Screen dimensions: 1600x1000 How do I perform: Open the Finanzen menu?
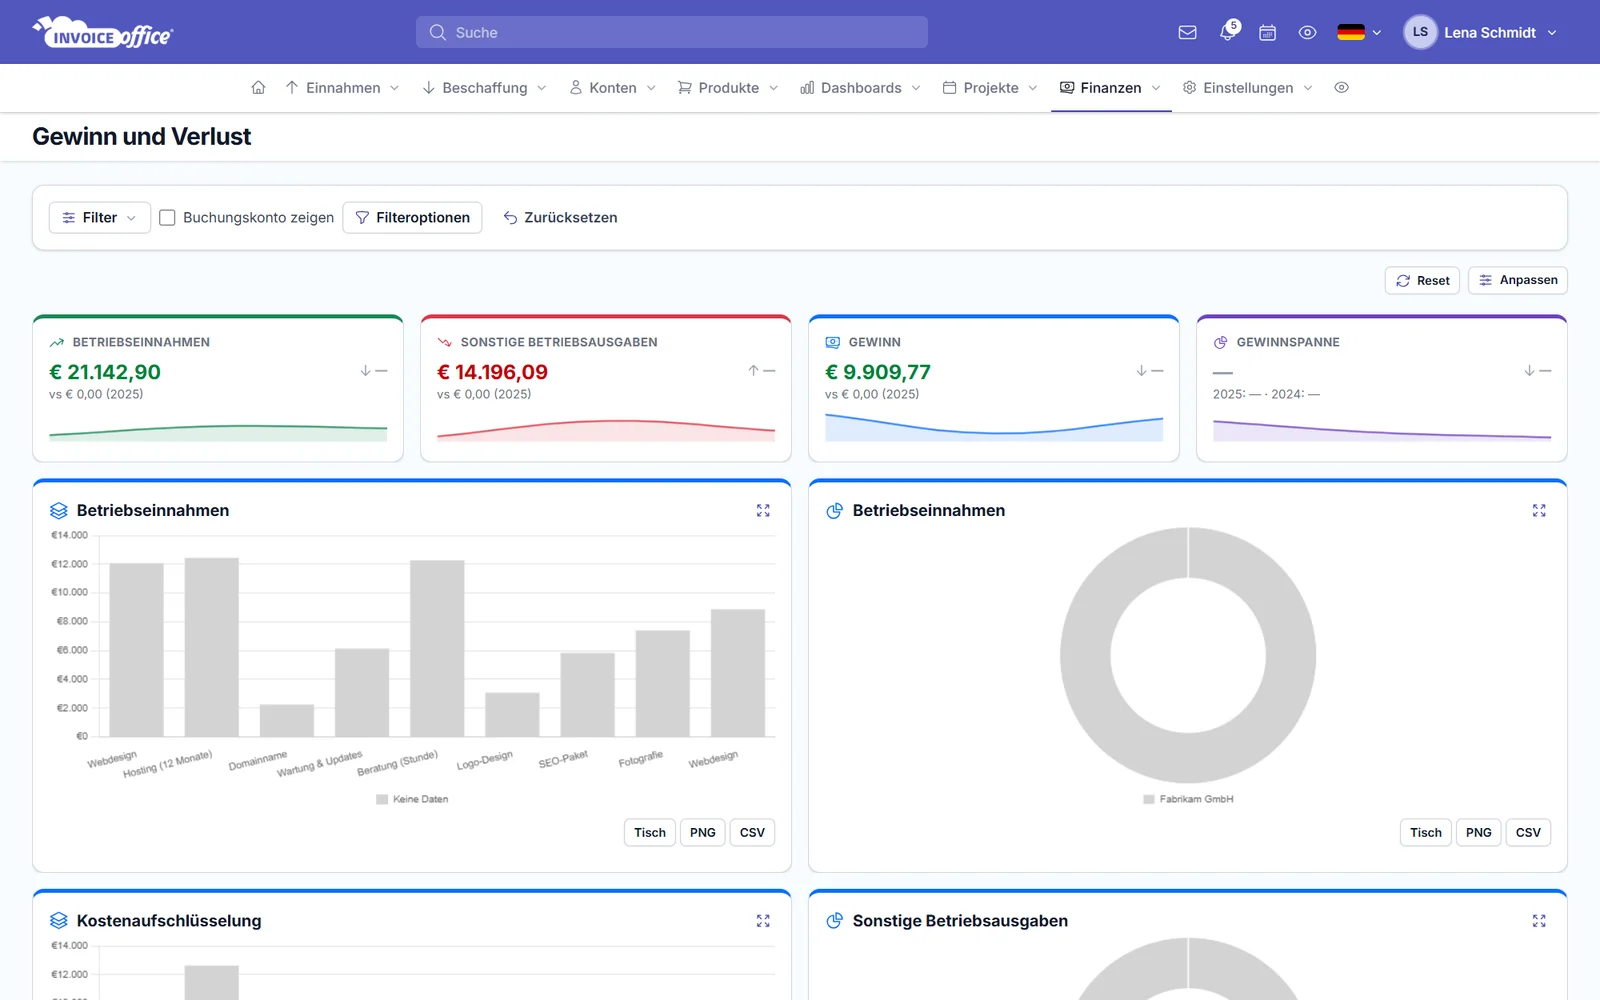point(1110,88)
